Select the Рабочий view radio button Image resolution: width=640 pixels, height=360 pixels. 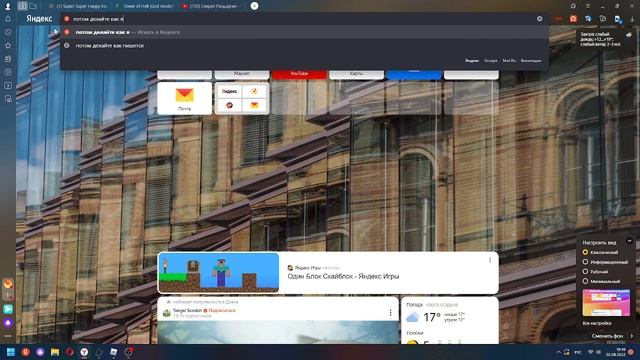coord(585,271)
